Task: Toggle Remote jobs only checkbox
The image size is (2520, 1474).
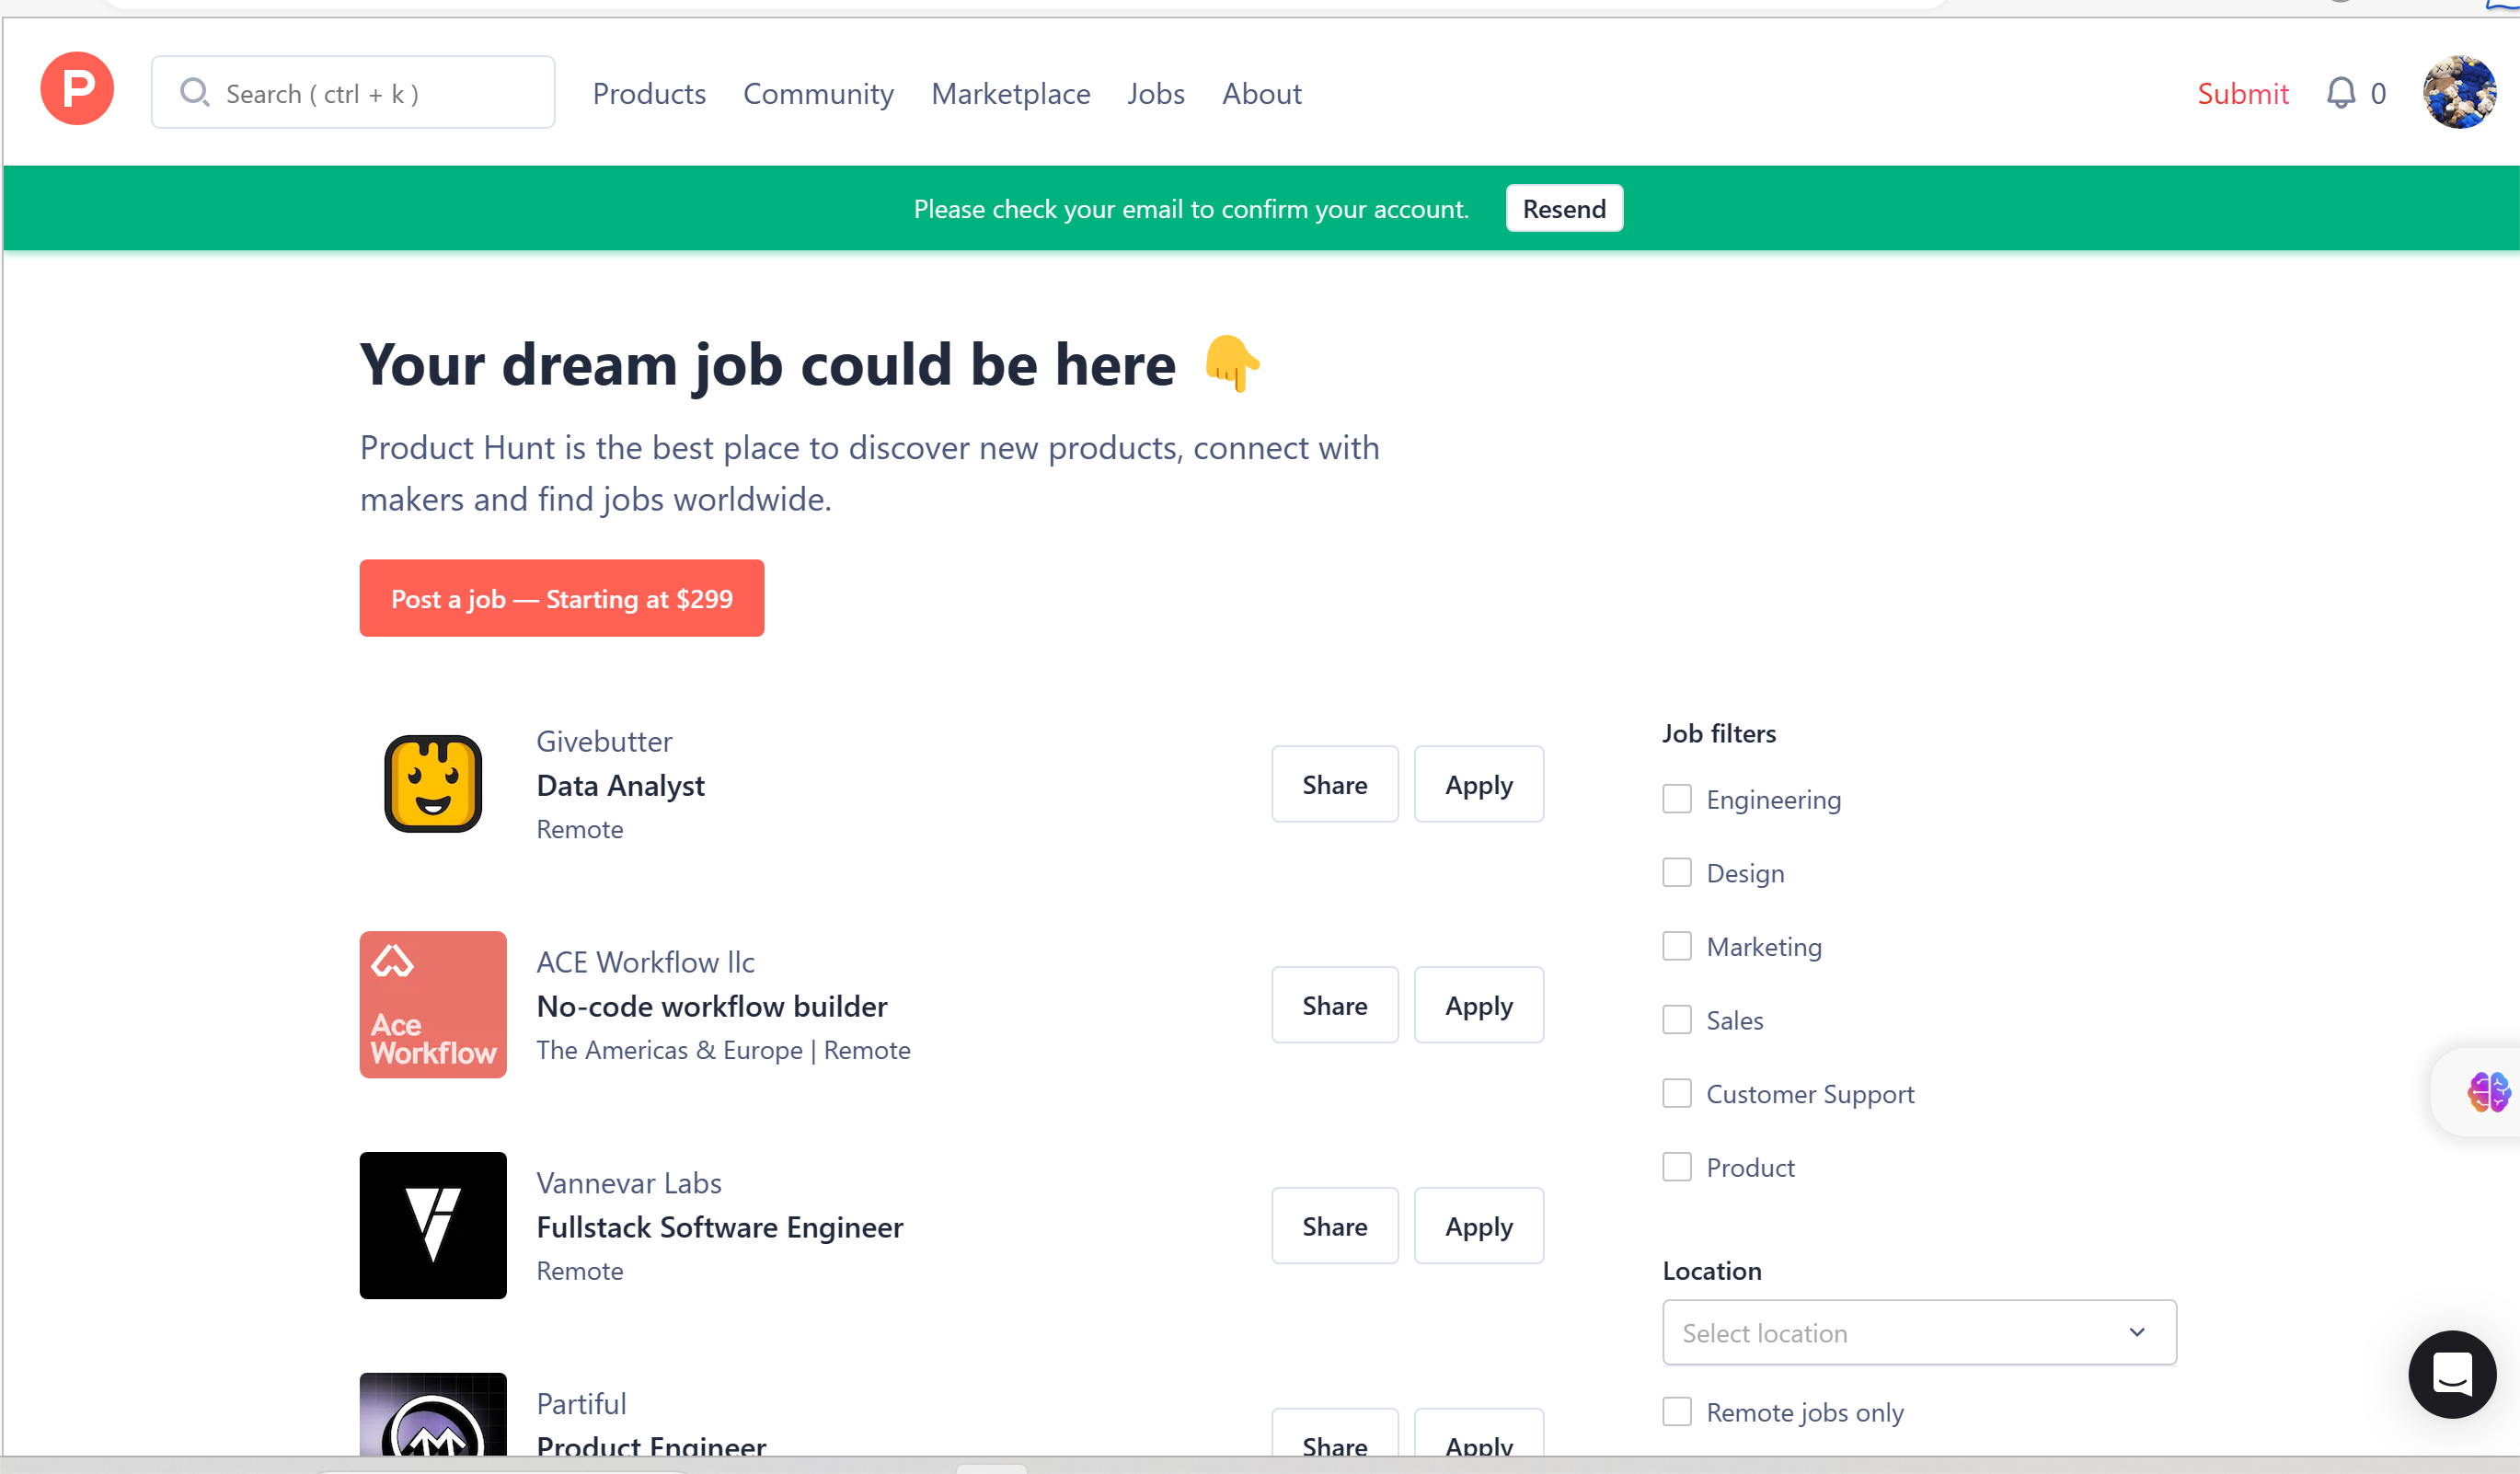Action: [1677, 1411]
